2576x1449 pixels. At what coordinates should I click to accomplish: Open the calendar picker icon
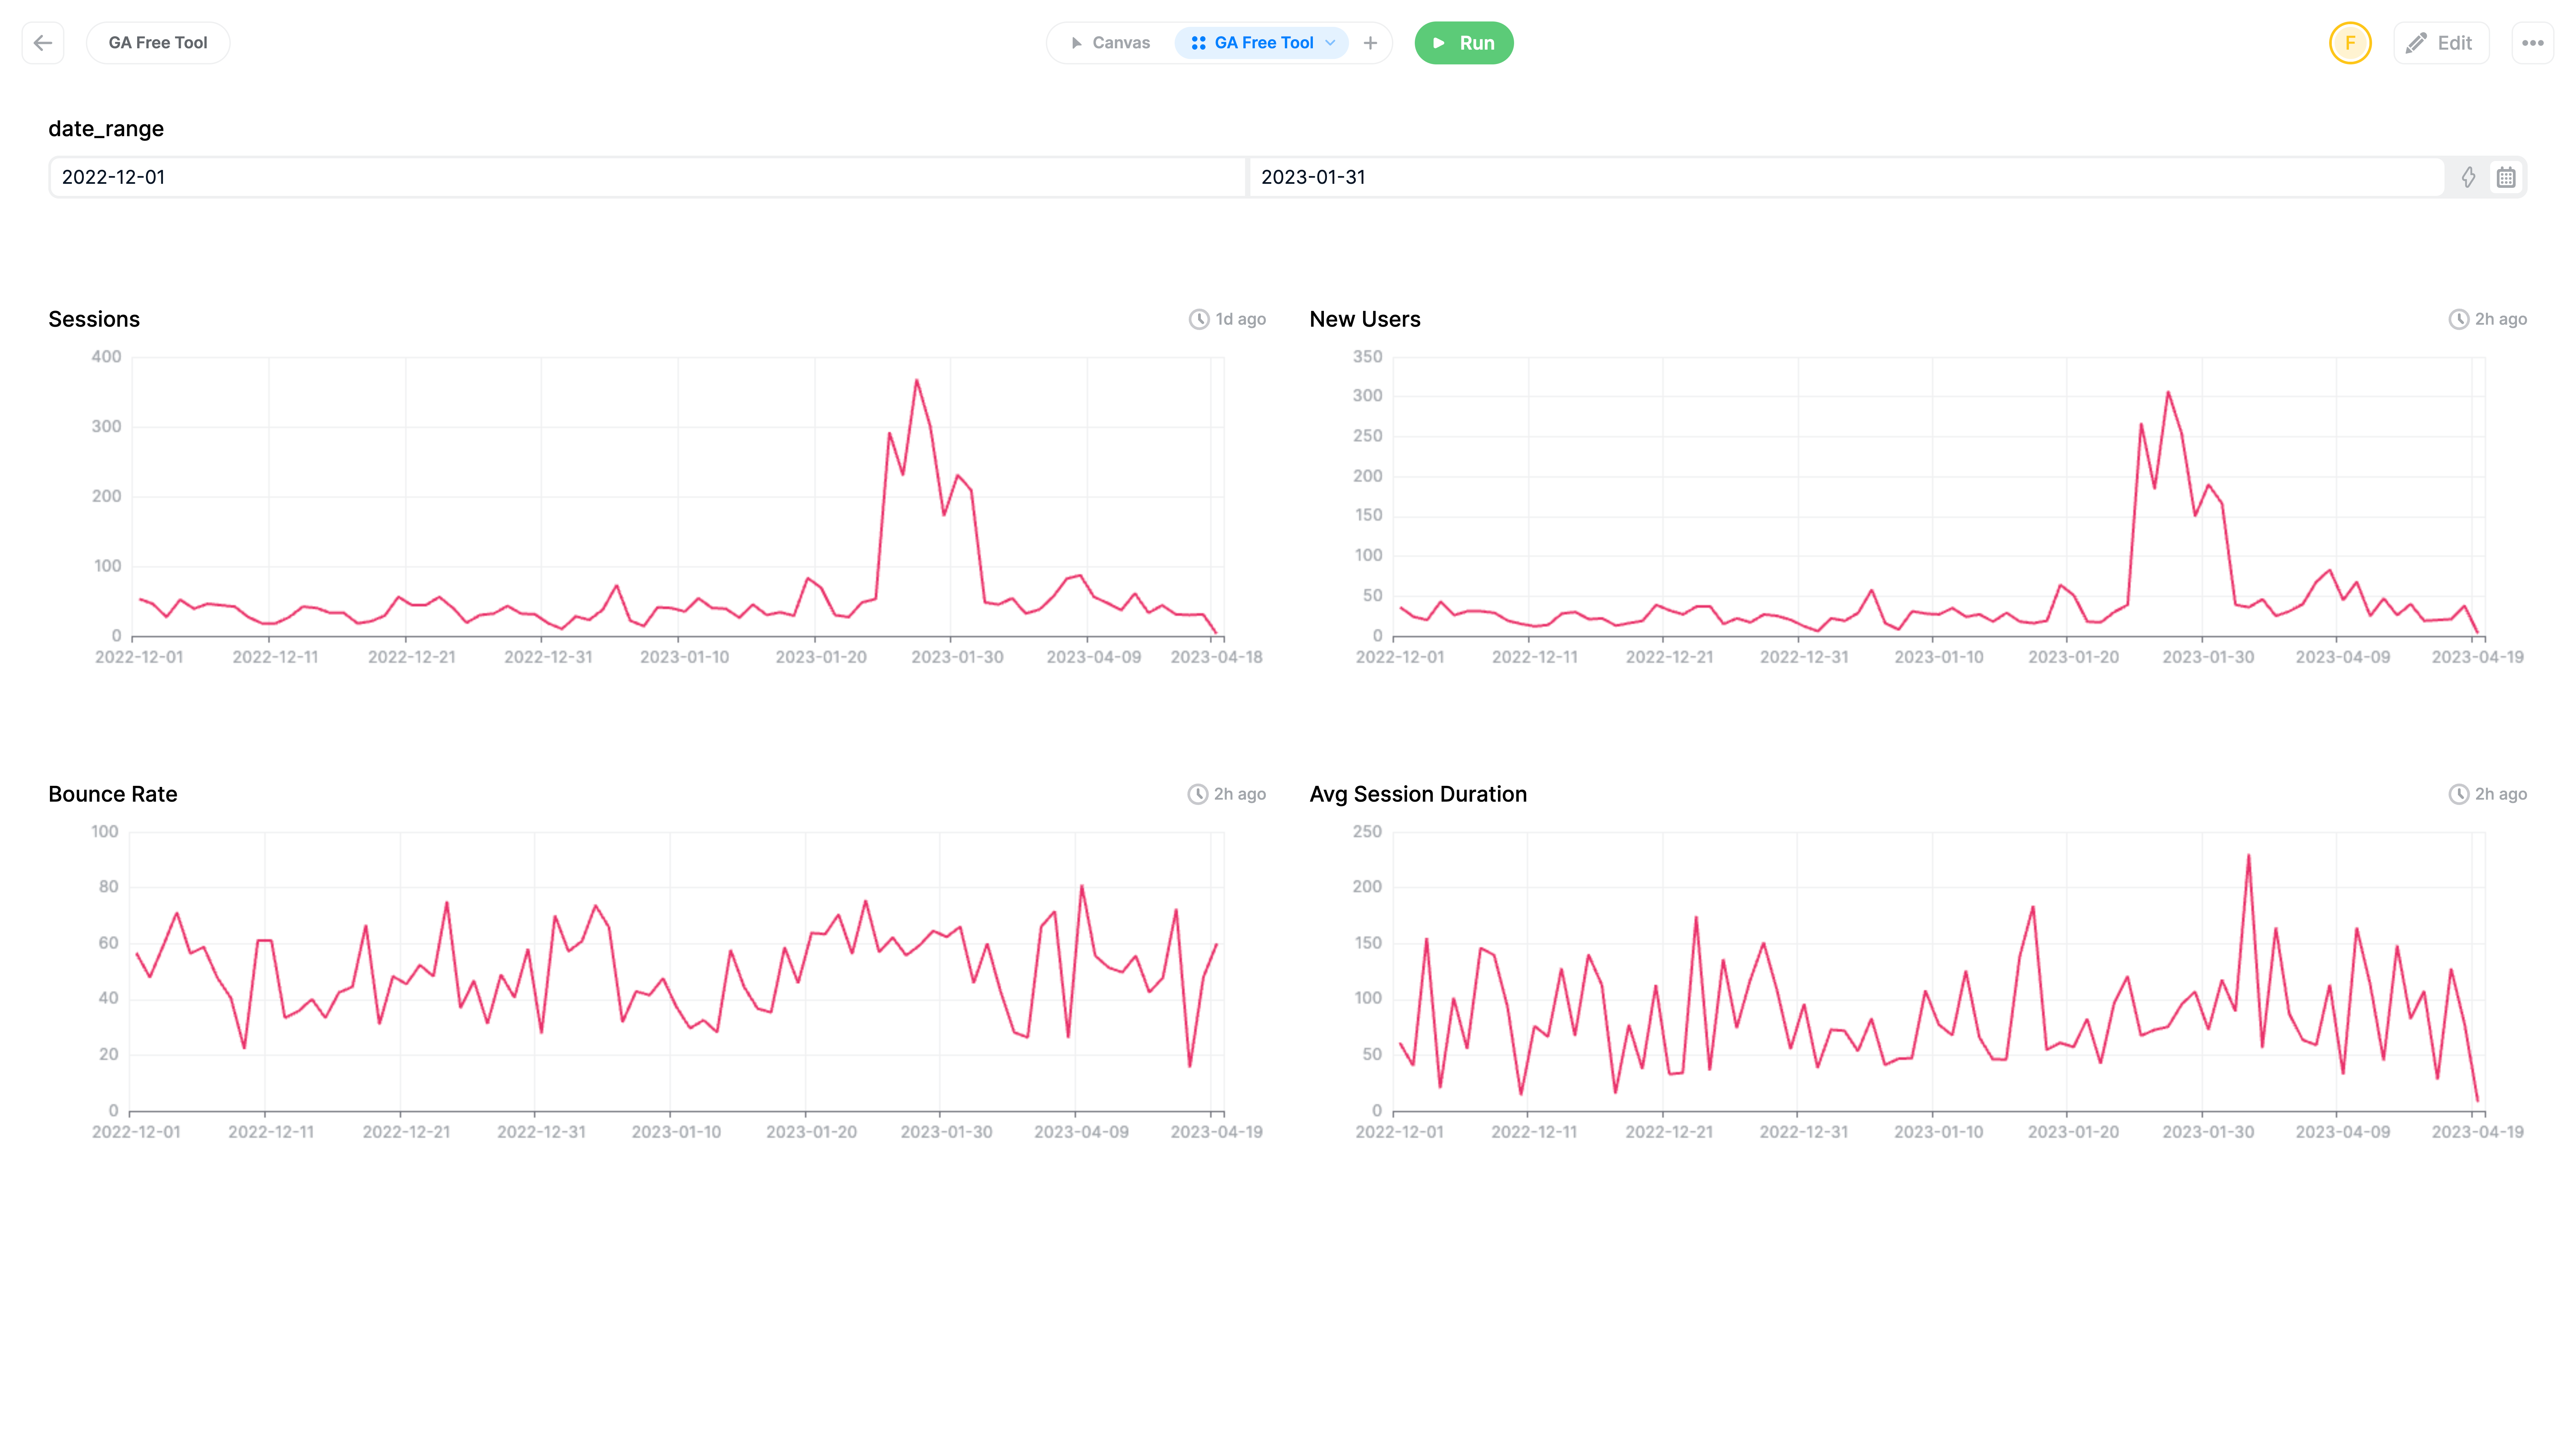coord(2506,177)
